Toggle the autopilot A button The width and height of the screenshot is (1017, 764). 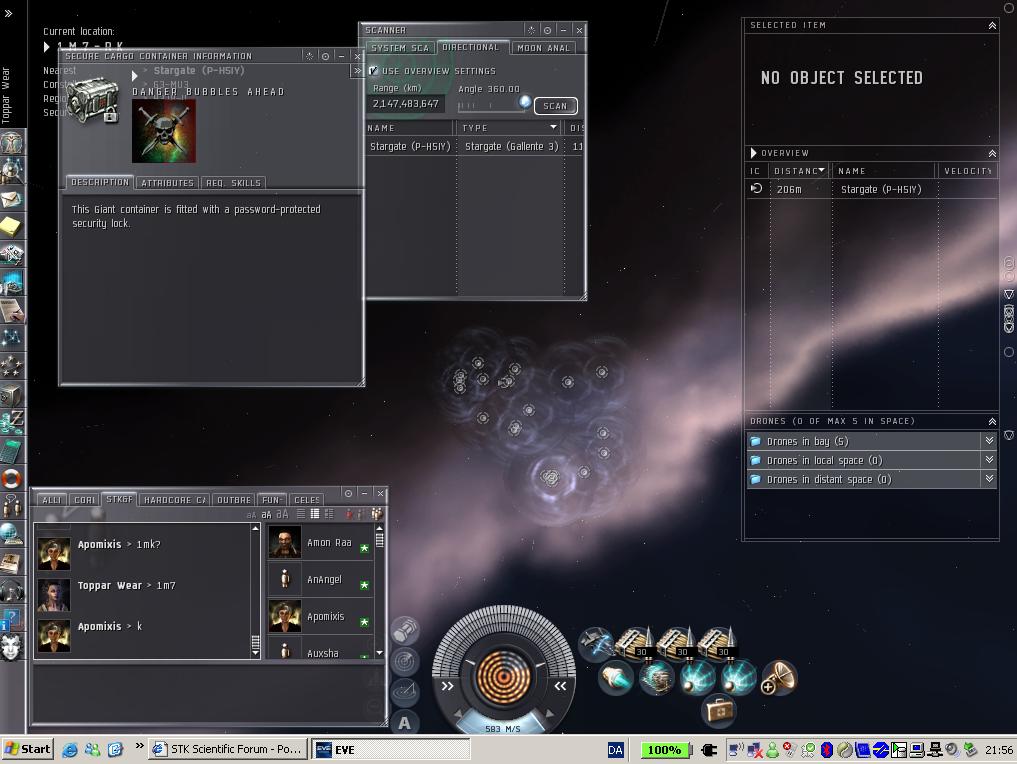click(405, 722)
